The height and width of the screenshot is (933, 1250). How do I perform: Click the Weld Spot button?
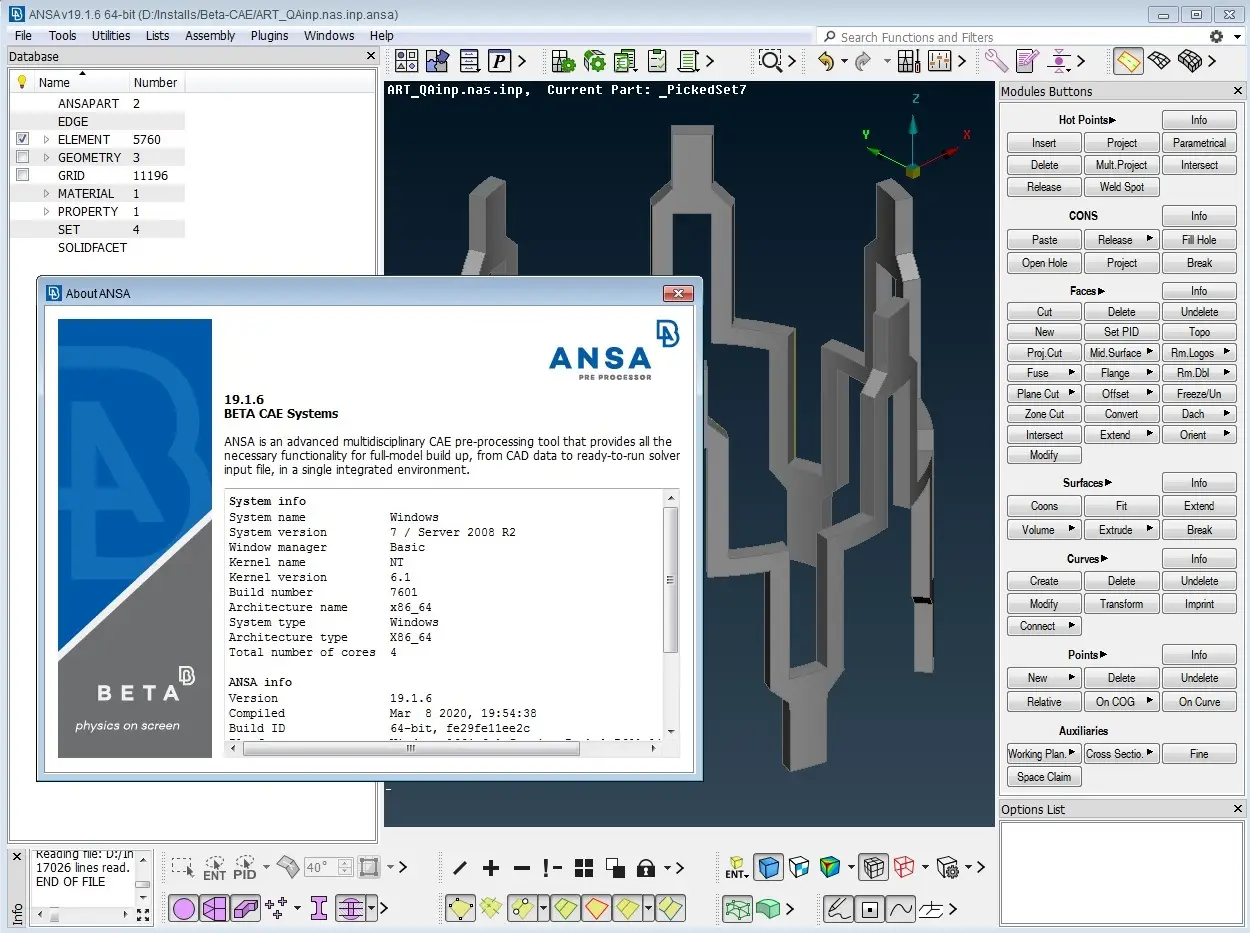pyautogui.click(x=1122, y=187)
